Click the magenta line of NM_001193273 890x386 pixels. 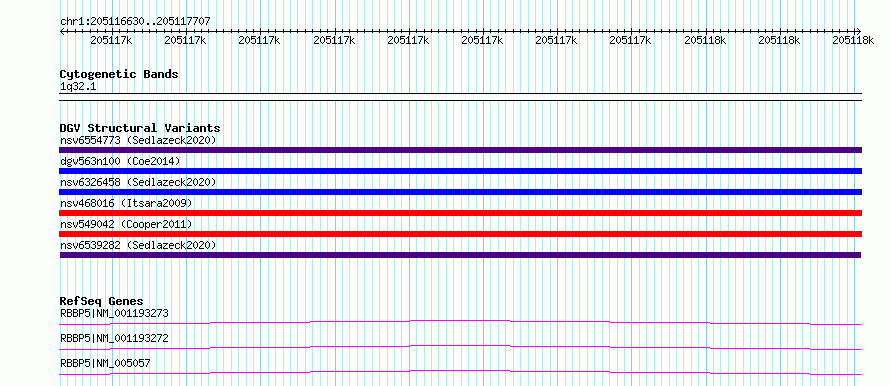click(460, 322)
